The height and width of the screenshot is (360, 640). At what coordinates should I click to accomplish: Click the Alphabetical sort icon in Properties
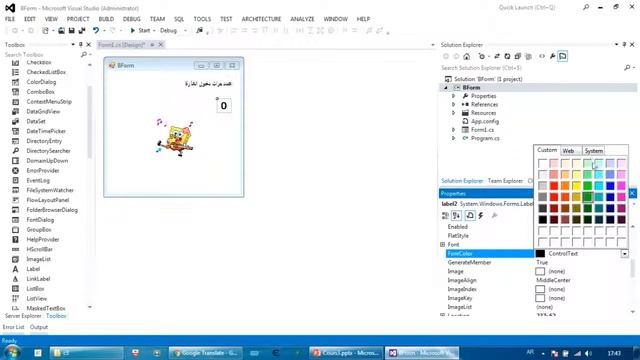(456, 216)
